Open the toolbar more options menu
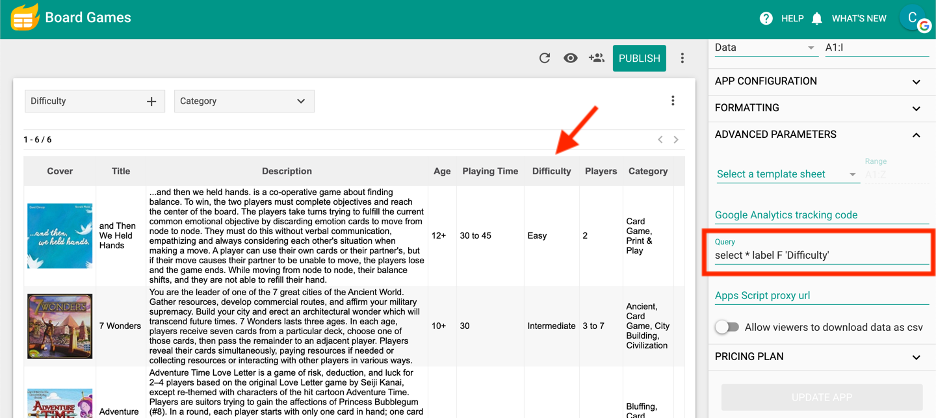The width and height of the screenshot is (936, 418). (682, 58)
